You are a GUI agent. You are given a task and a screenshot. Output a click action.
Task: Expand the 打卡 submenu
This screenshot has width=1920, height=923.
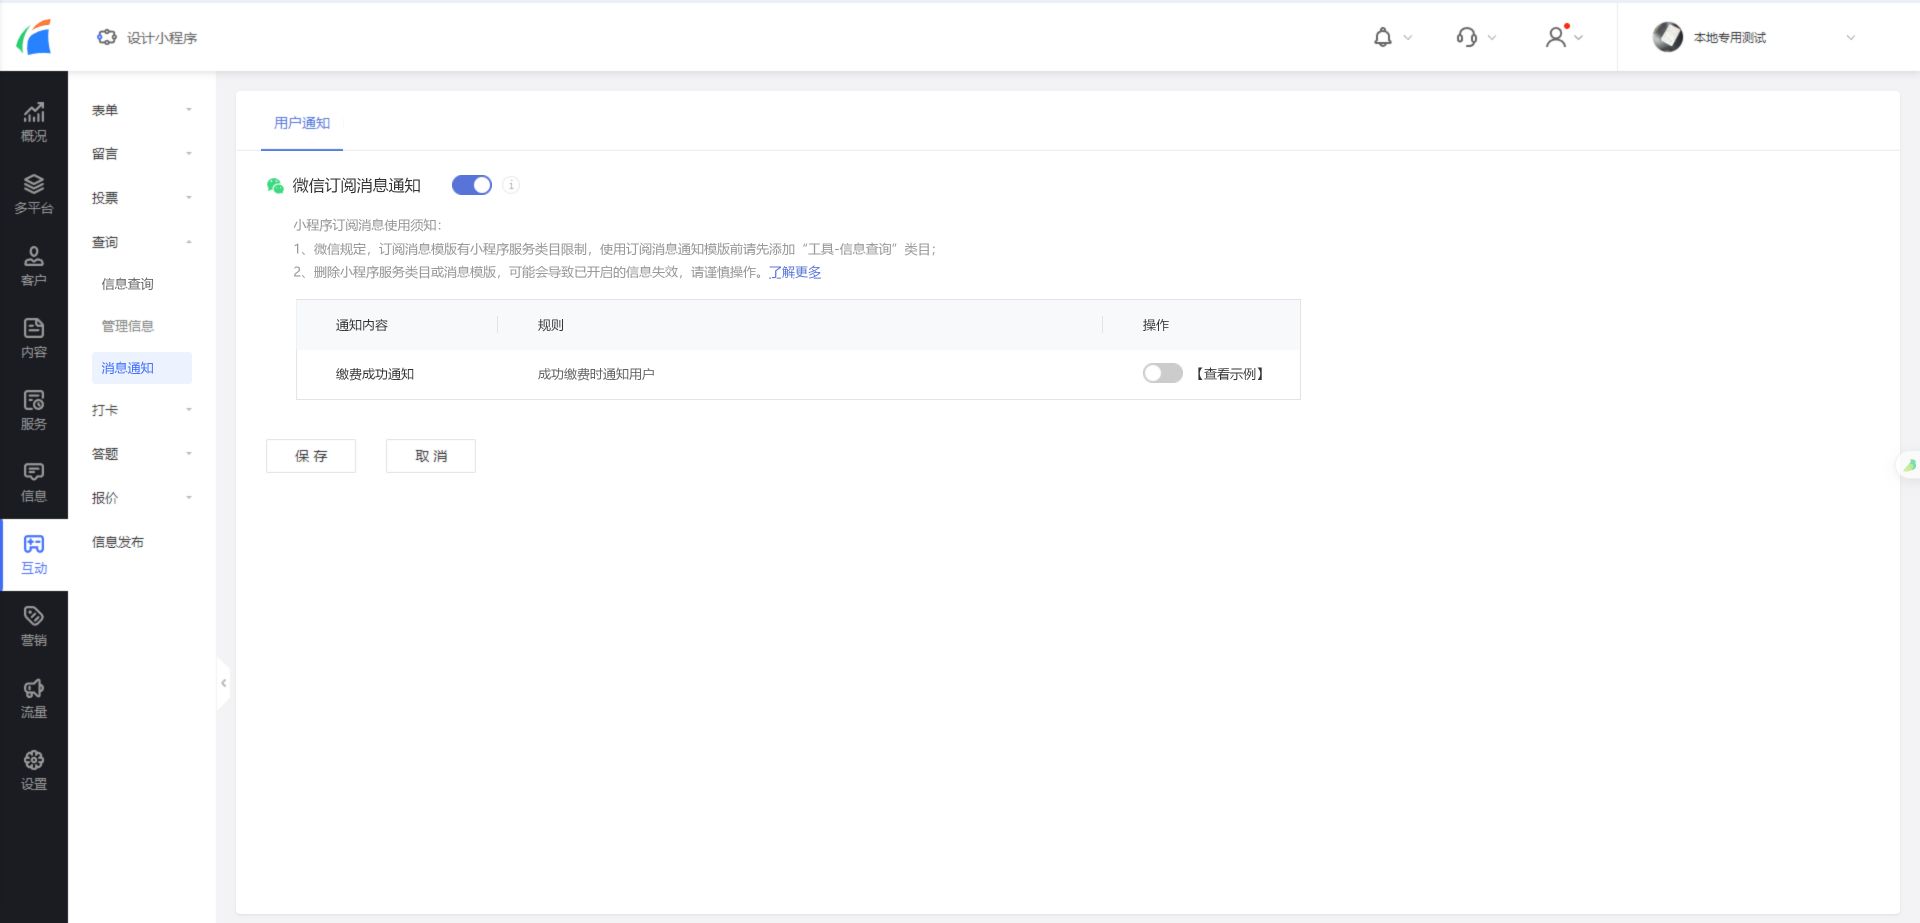coord(141,410)
